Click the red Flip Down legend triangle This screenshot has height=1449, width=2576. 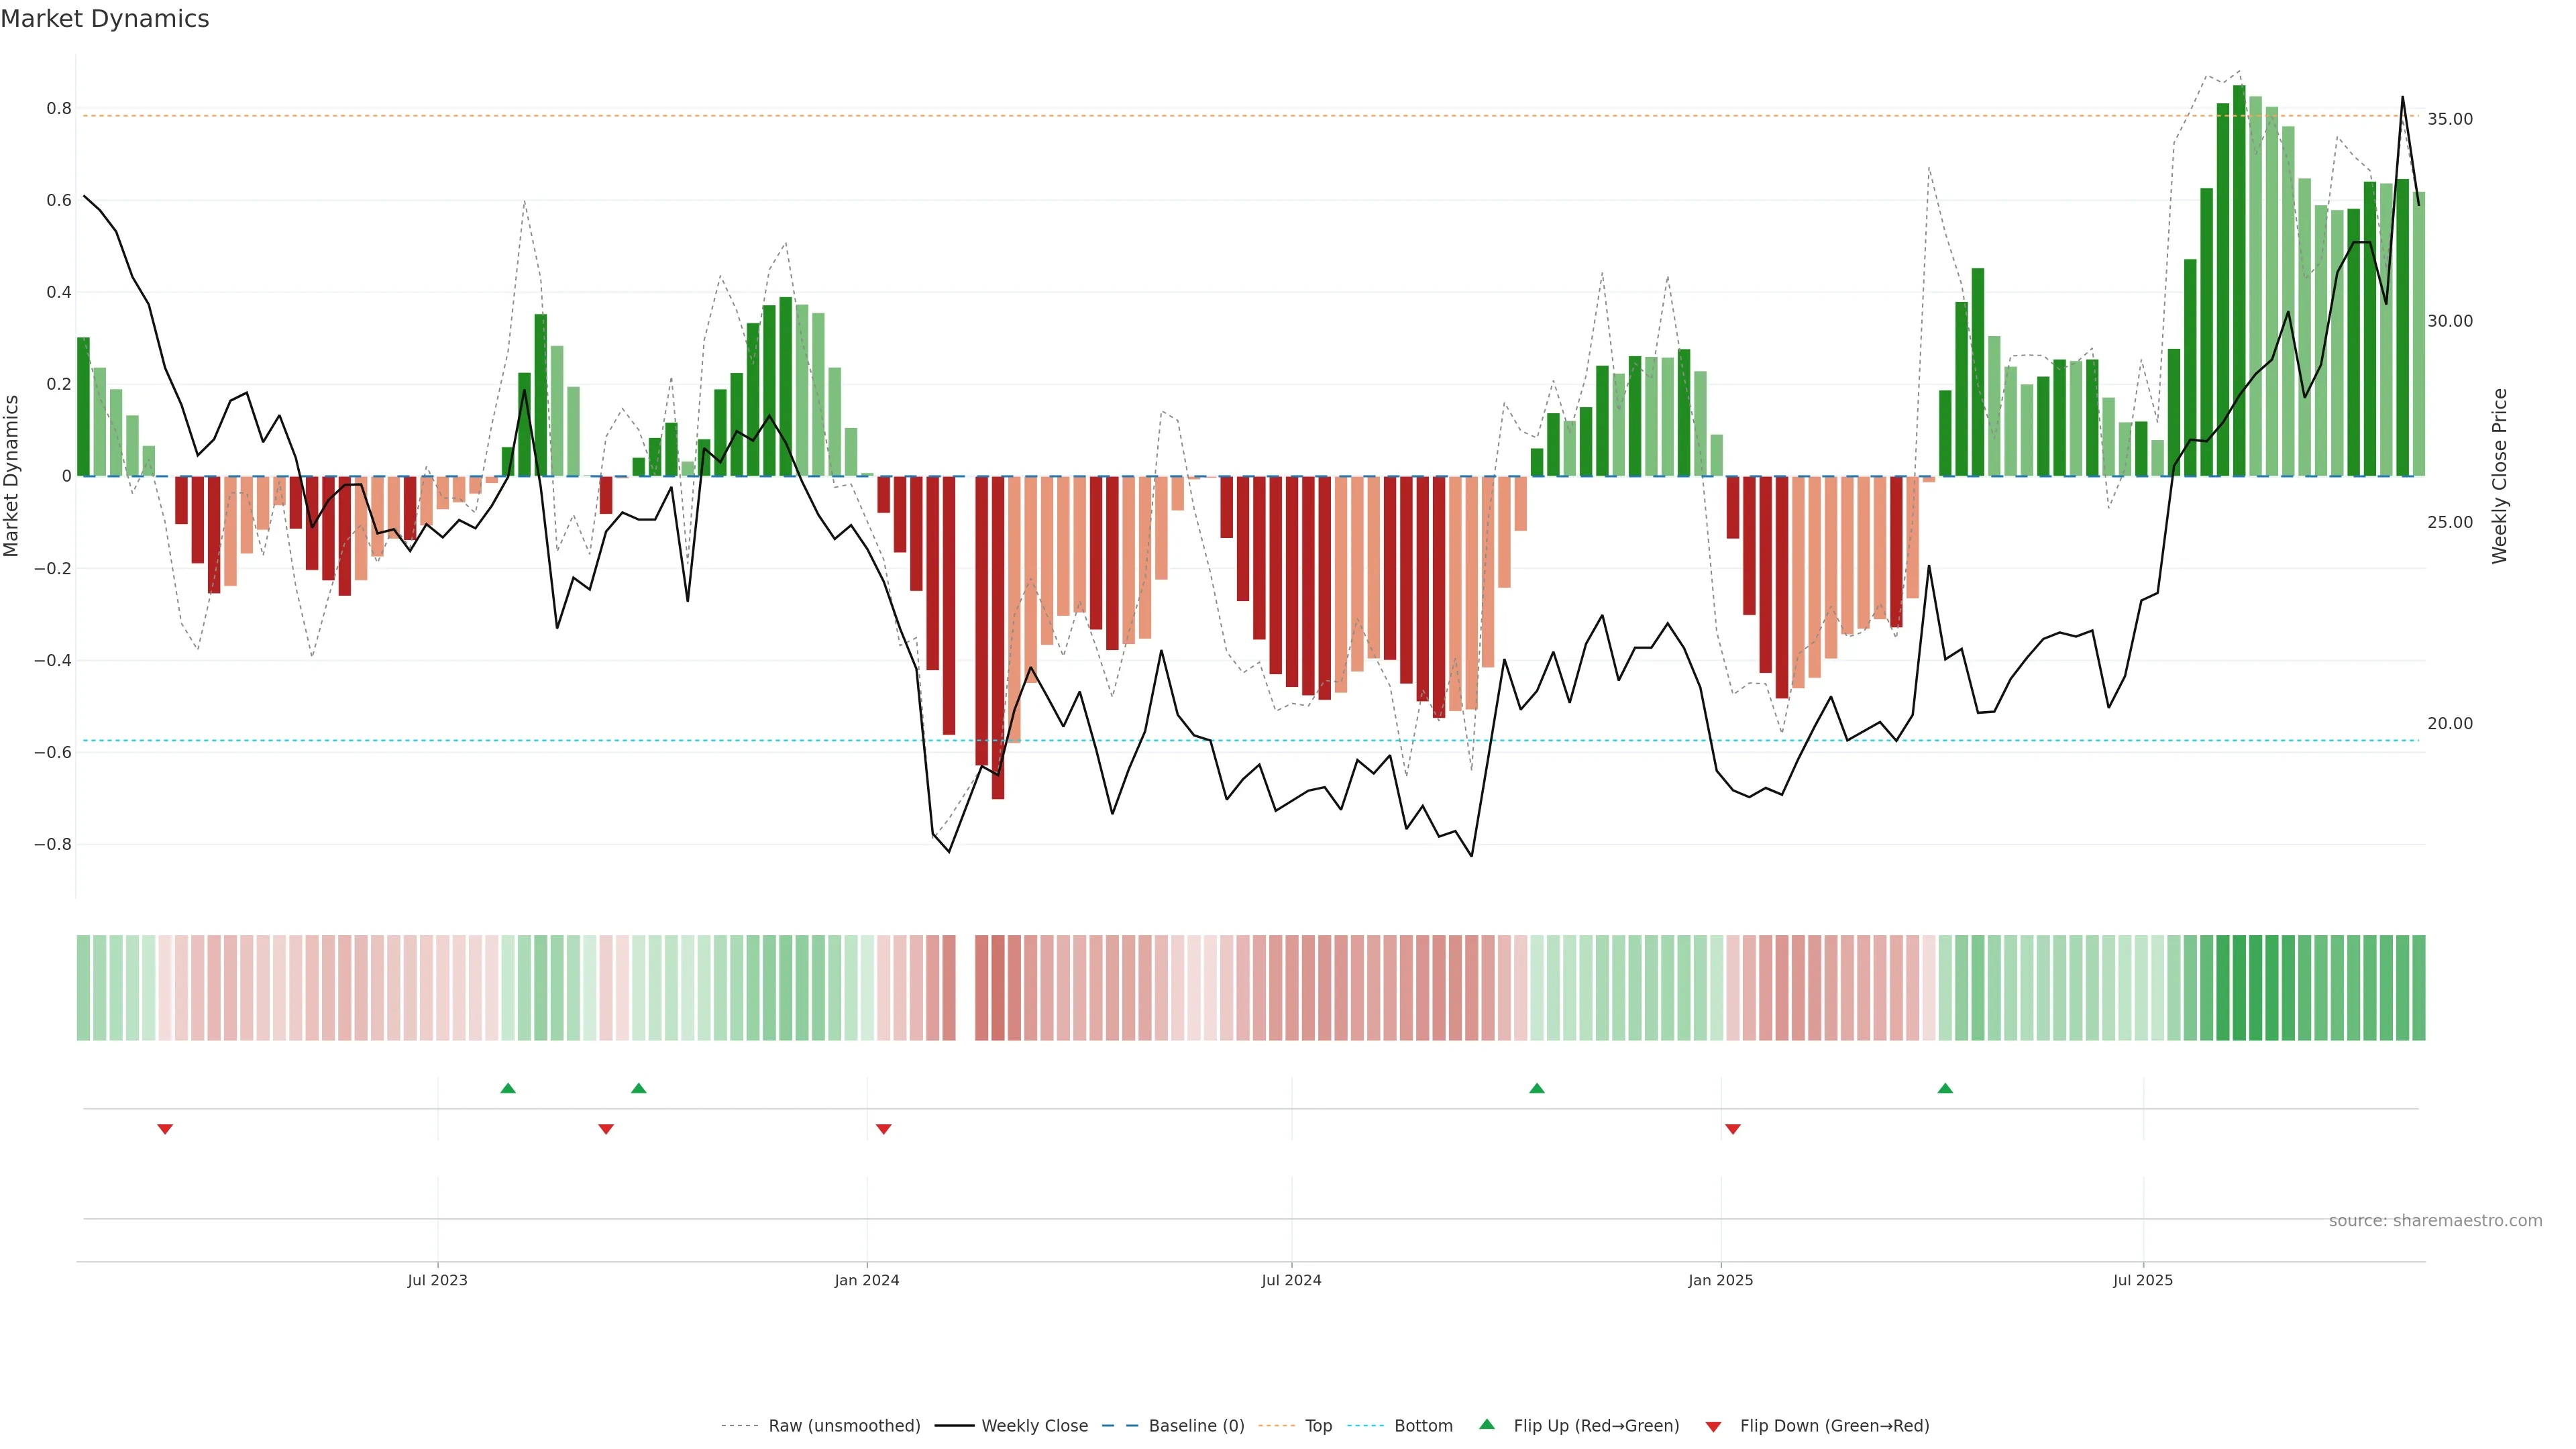pos(1713,1426)
